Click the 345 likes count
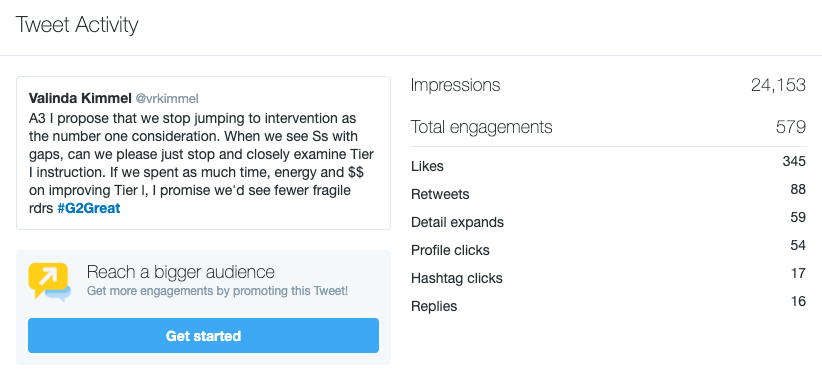822x374 pixels. pyautogui.click(x=794, y=162)
